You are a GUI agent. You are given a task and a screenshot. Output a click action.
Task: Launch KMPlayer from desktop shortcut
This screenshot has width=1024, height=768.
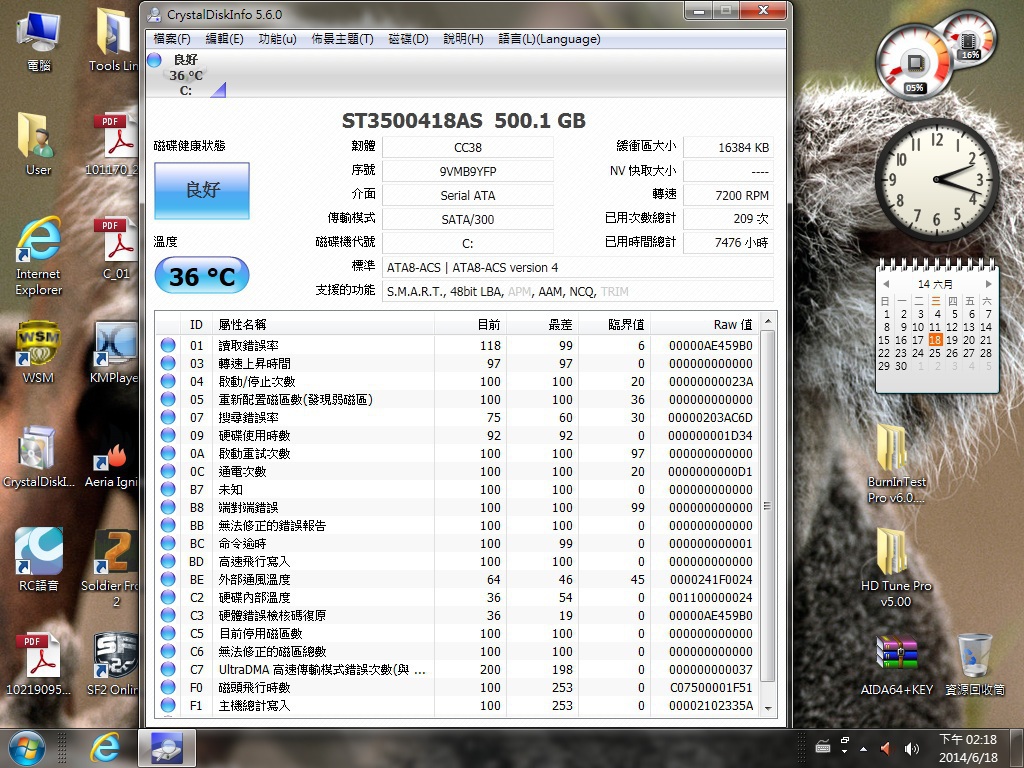(115, 353)
